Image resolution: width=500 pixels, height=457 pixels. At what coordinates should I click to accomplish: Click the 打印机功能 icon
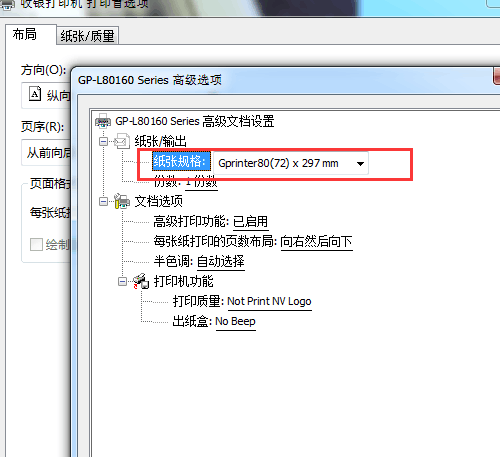(x=141, y=281)
